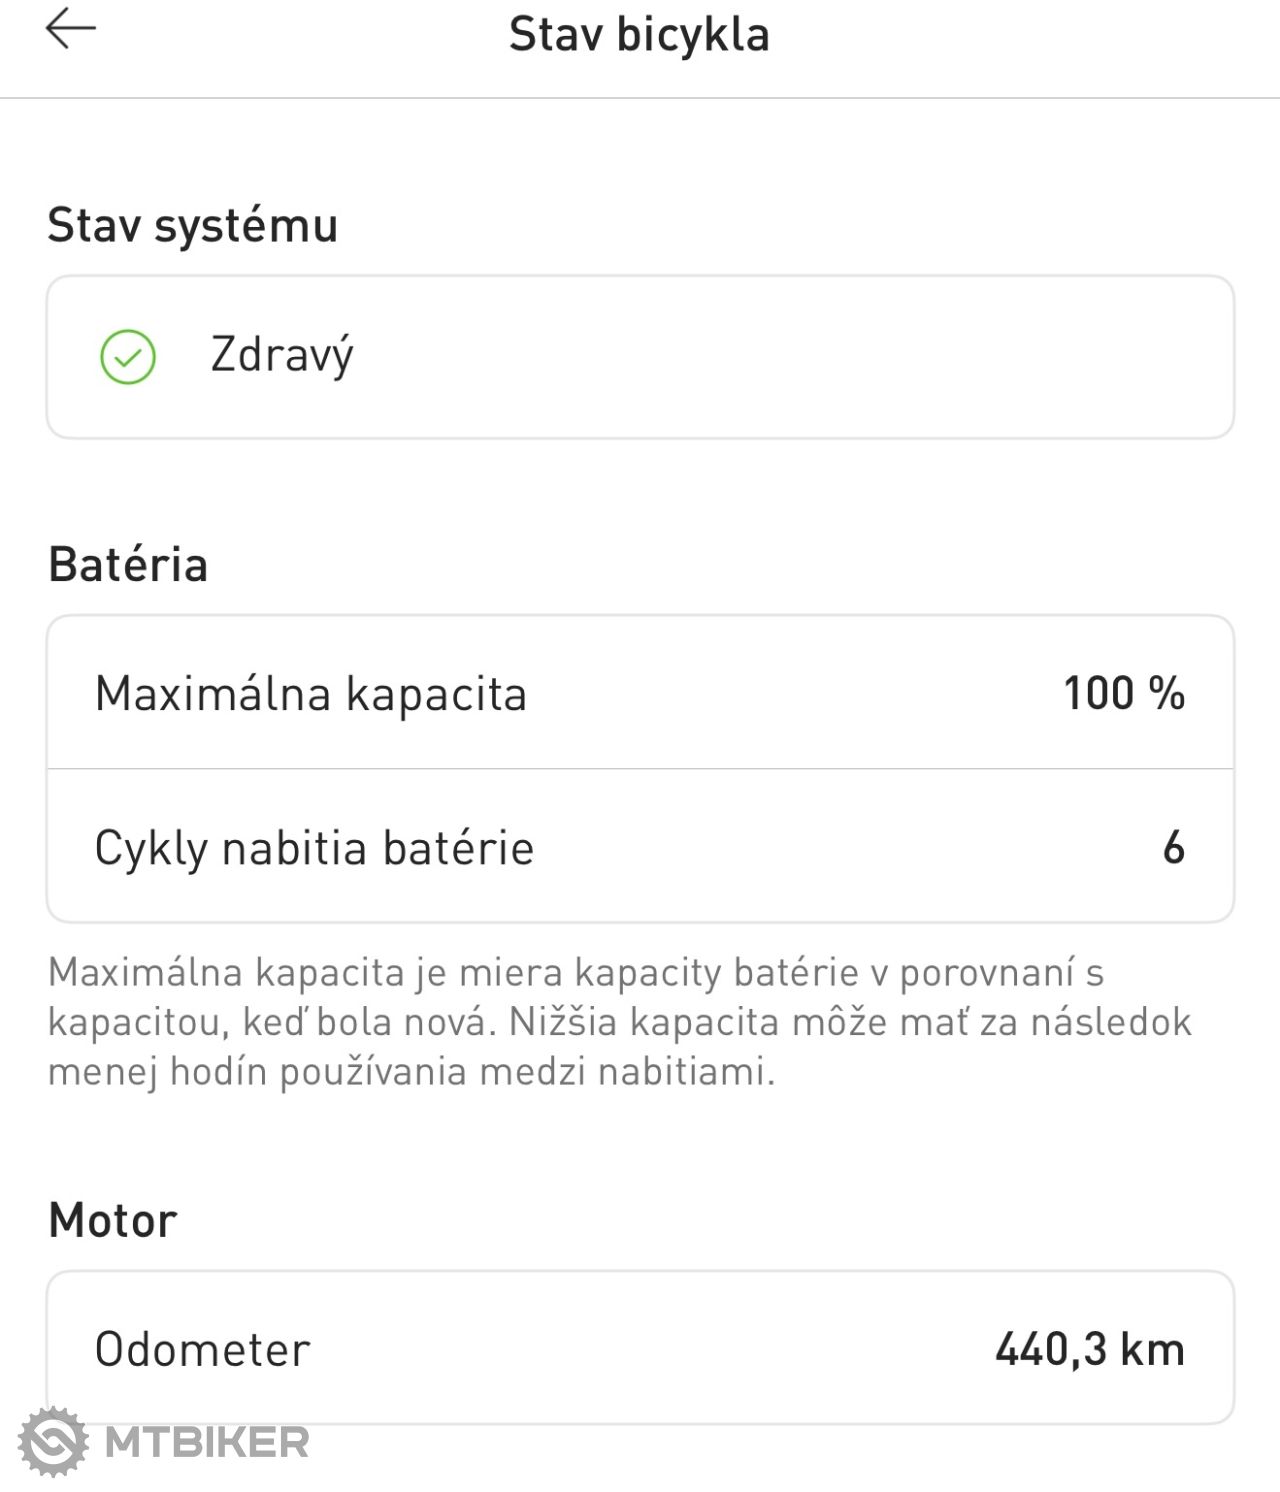The height and width of the screenshot is (1492, 1280).
Task: Click the green checkmark health icon
Action: [x=128, y=357]
